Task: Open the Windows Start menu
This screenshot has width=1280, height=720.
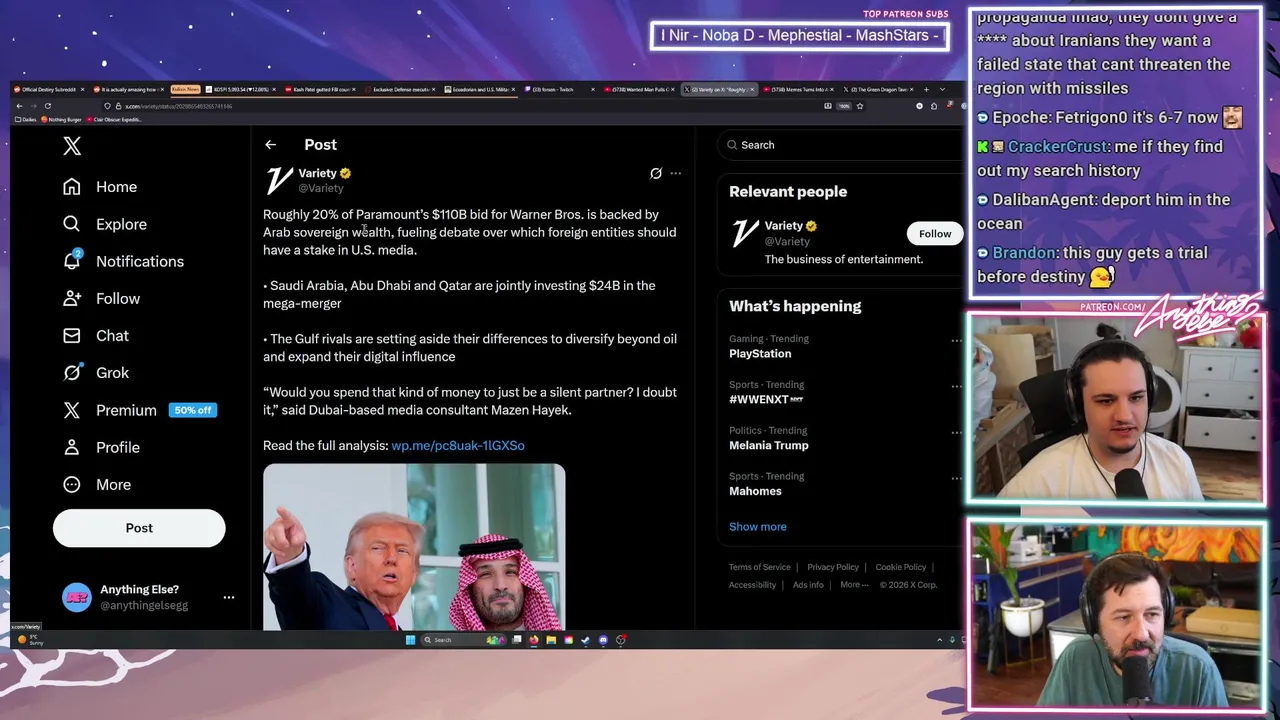Action: (410, 640)
